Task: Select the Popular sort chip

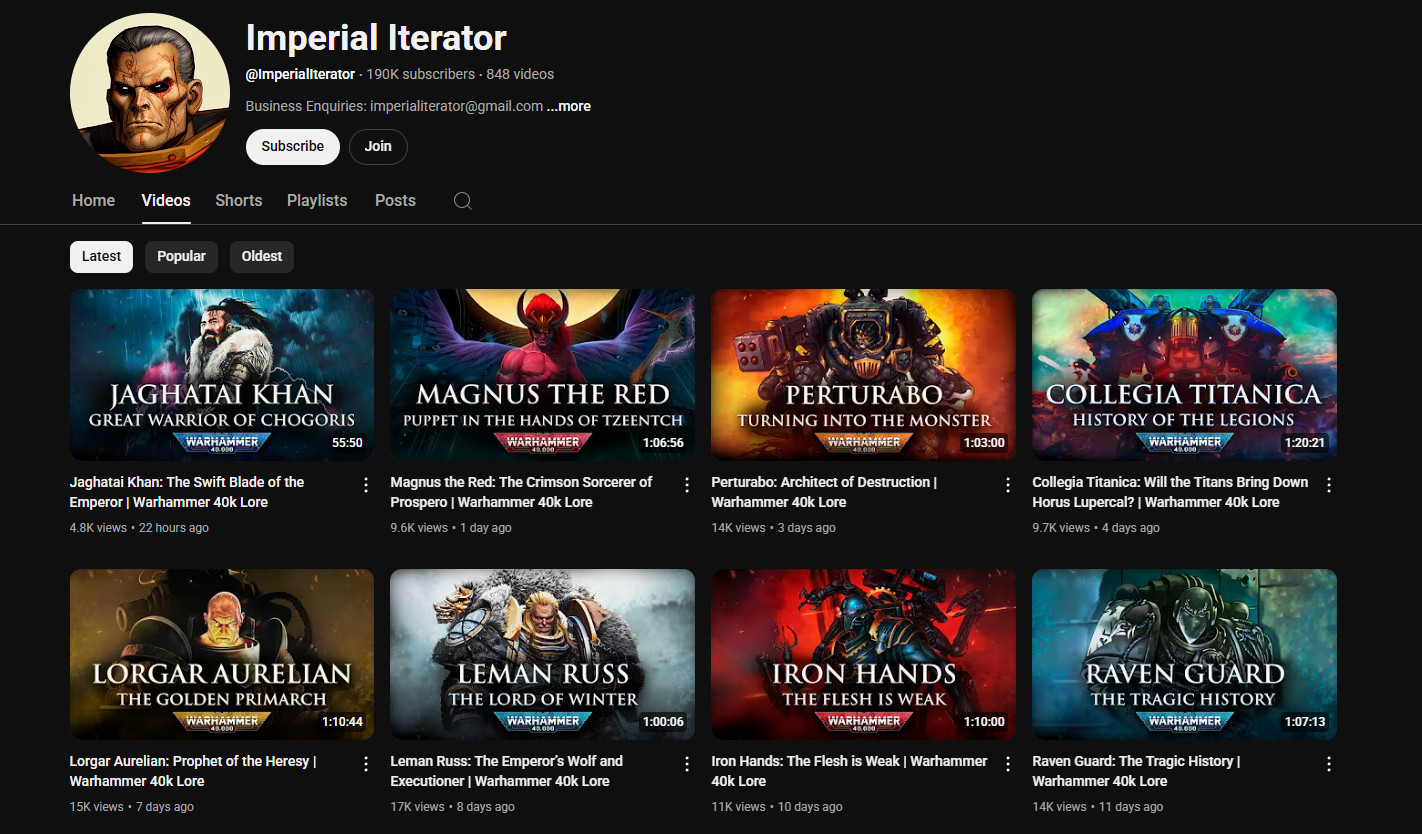Action: point(181,257)
